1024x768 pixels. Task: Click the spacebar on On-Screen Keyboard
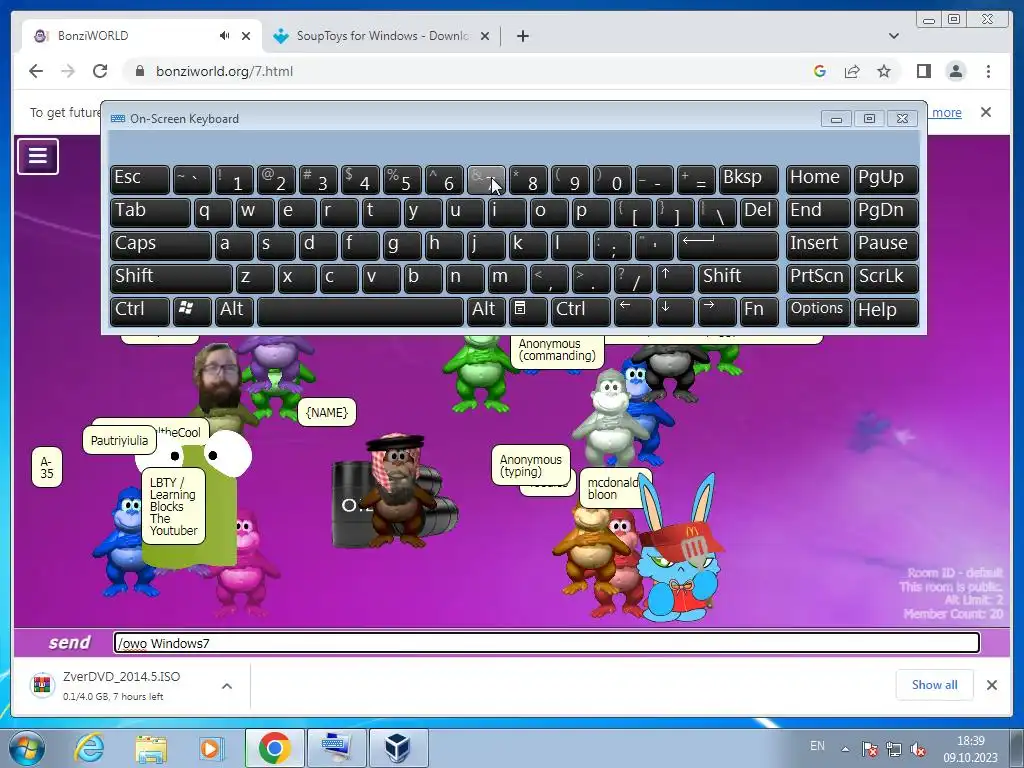tap(360, 311)
